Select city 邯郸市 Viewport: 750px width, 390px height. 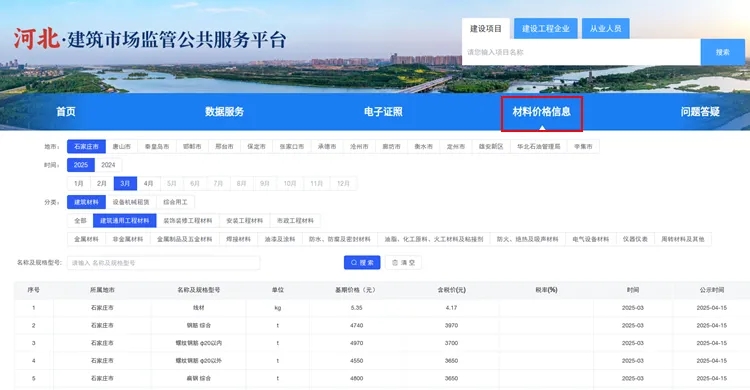(192, 146)
